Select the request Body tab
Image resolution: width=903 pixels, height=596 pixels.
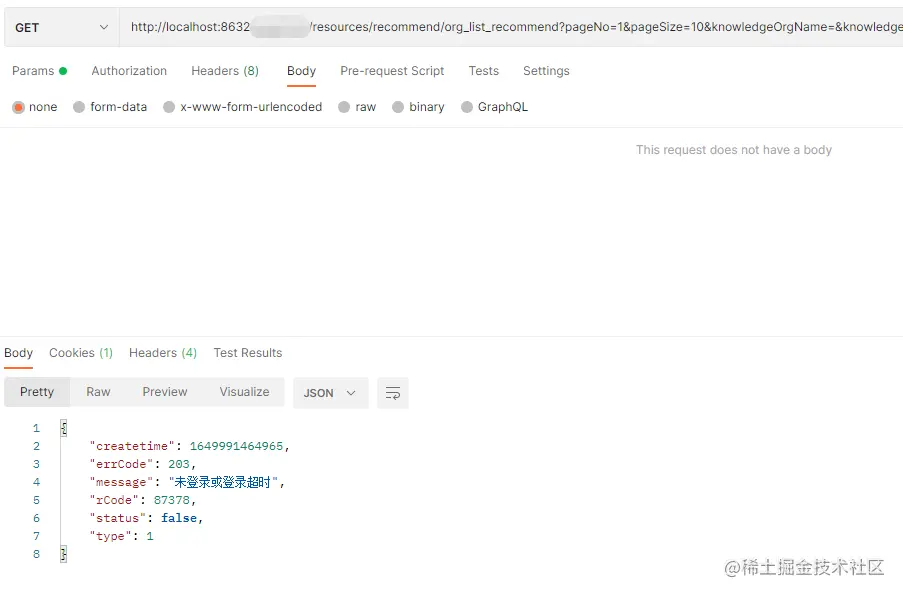(301, 71)
